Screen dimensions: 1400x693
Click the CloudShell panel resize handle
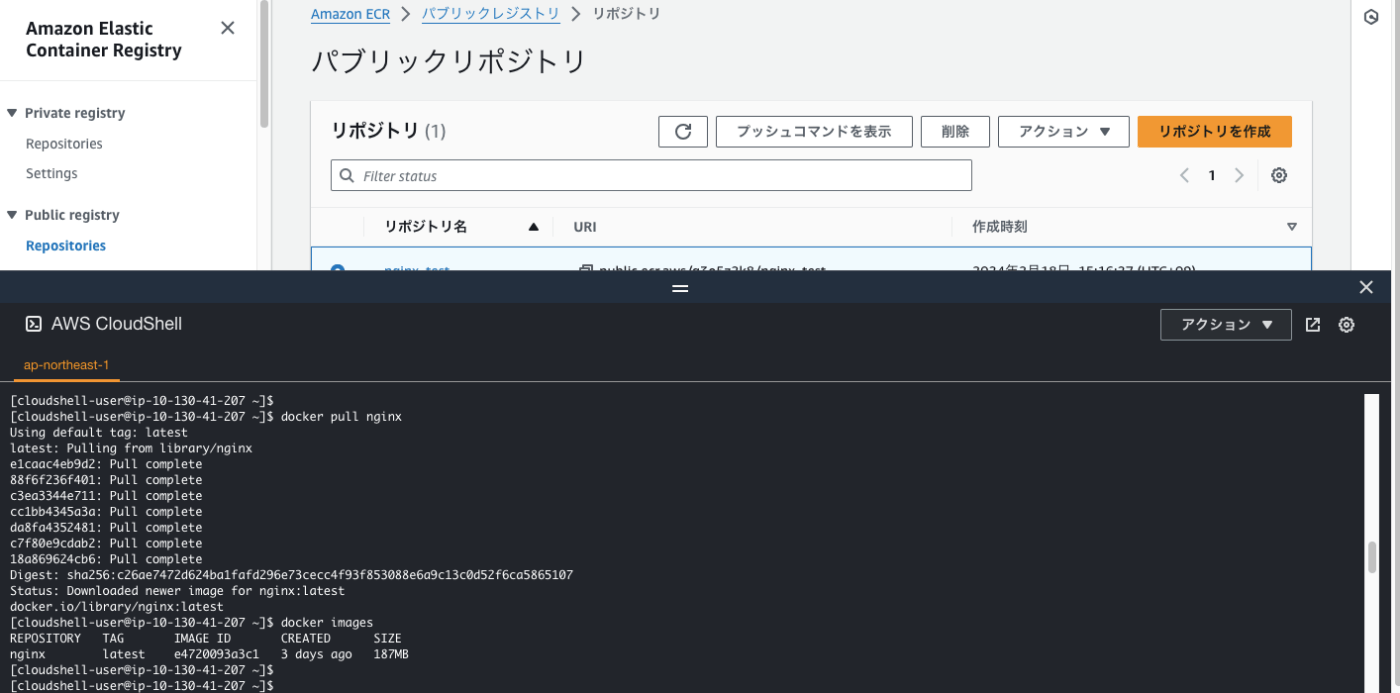(680, 287)
